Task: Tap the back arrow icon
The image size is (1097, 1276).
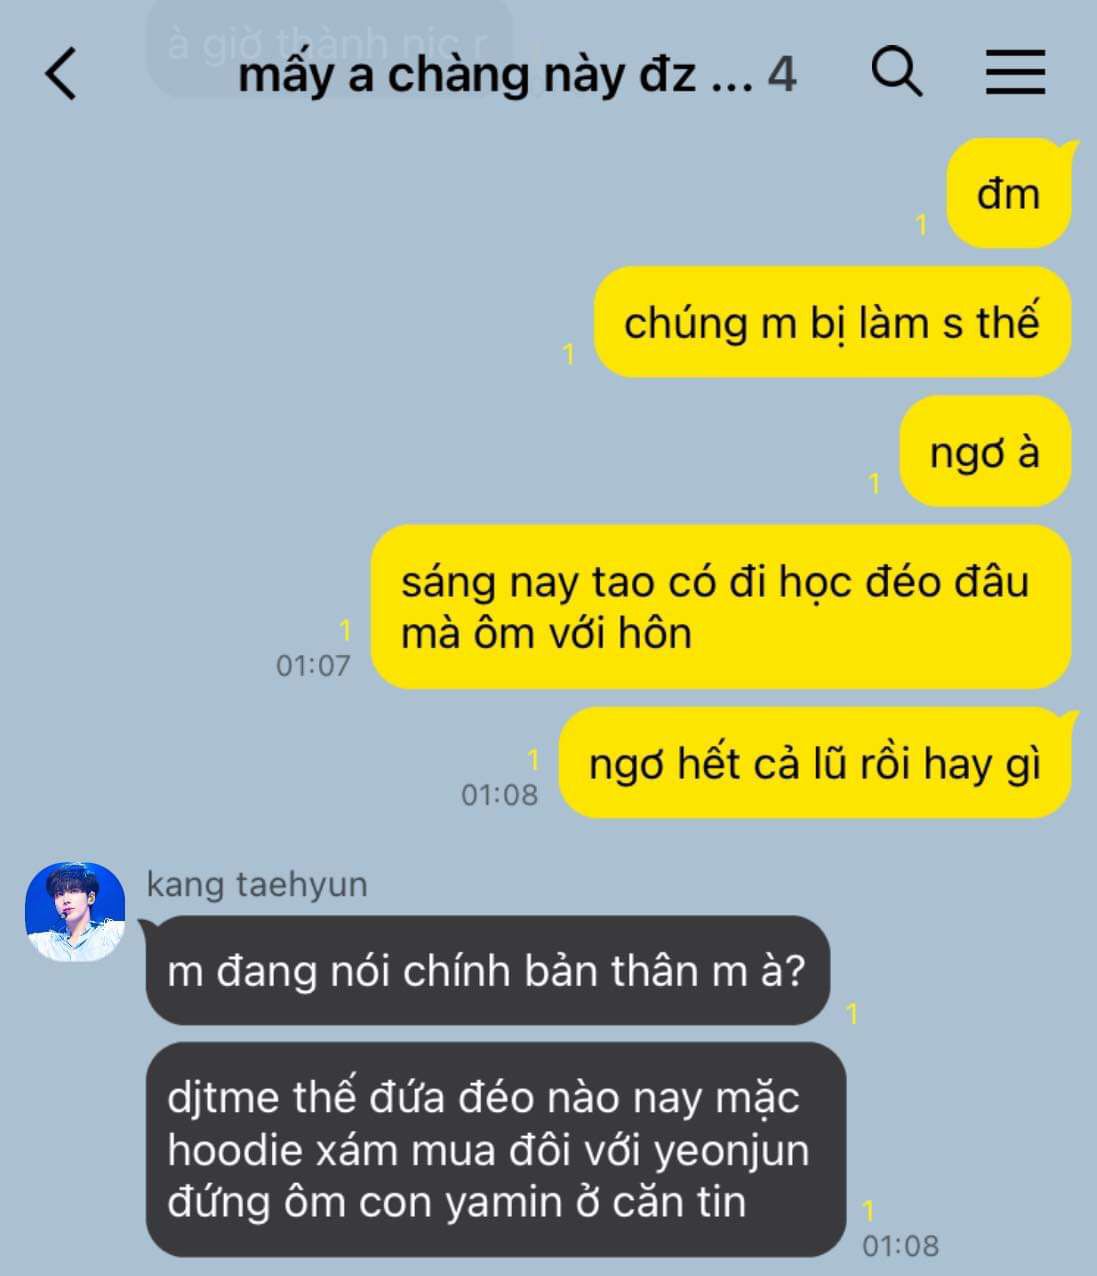Action: (x=61, y=74)
